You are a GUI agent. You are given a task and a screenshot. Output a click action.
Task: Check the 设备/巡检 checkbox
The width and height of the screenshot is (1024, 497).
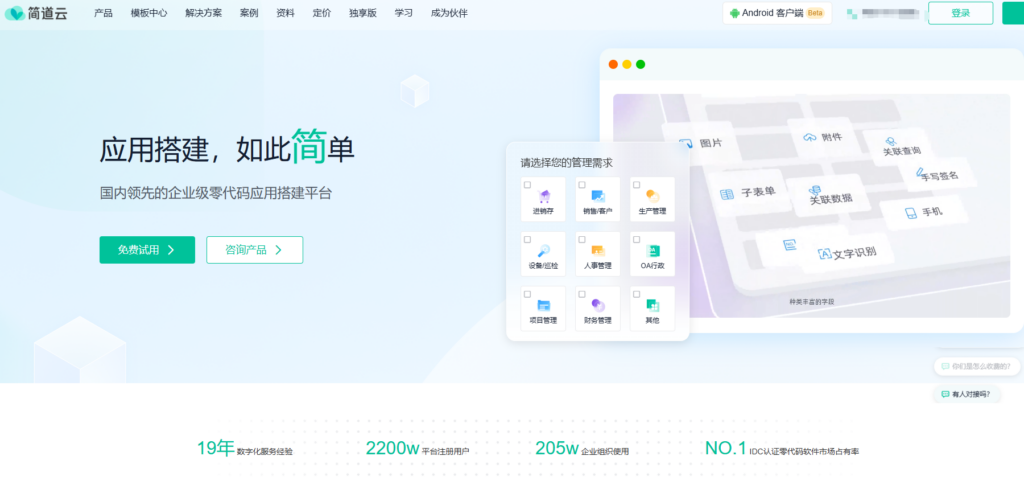point(527,240)
